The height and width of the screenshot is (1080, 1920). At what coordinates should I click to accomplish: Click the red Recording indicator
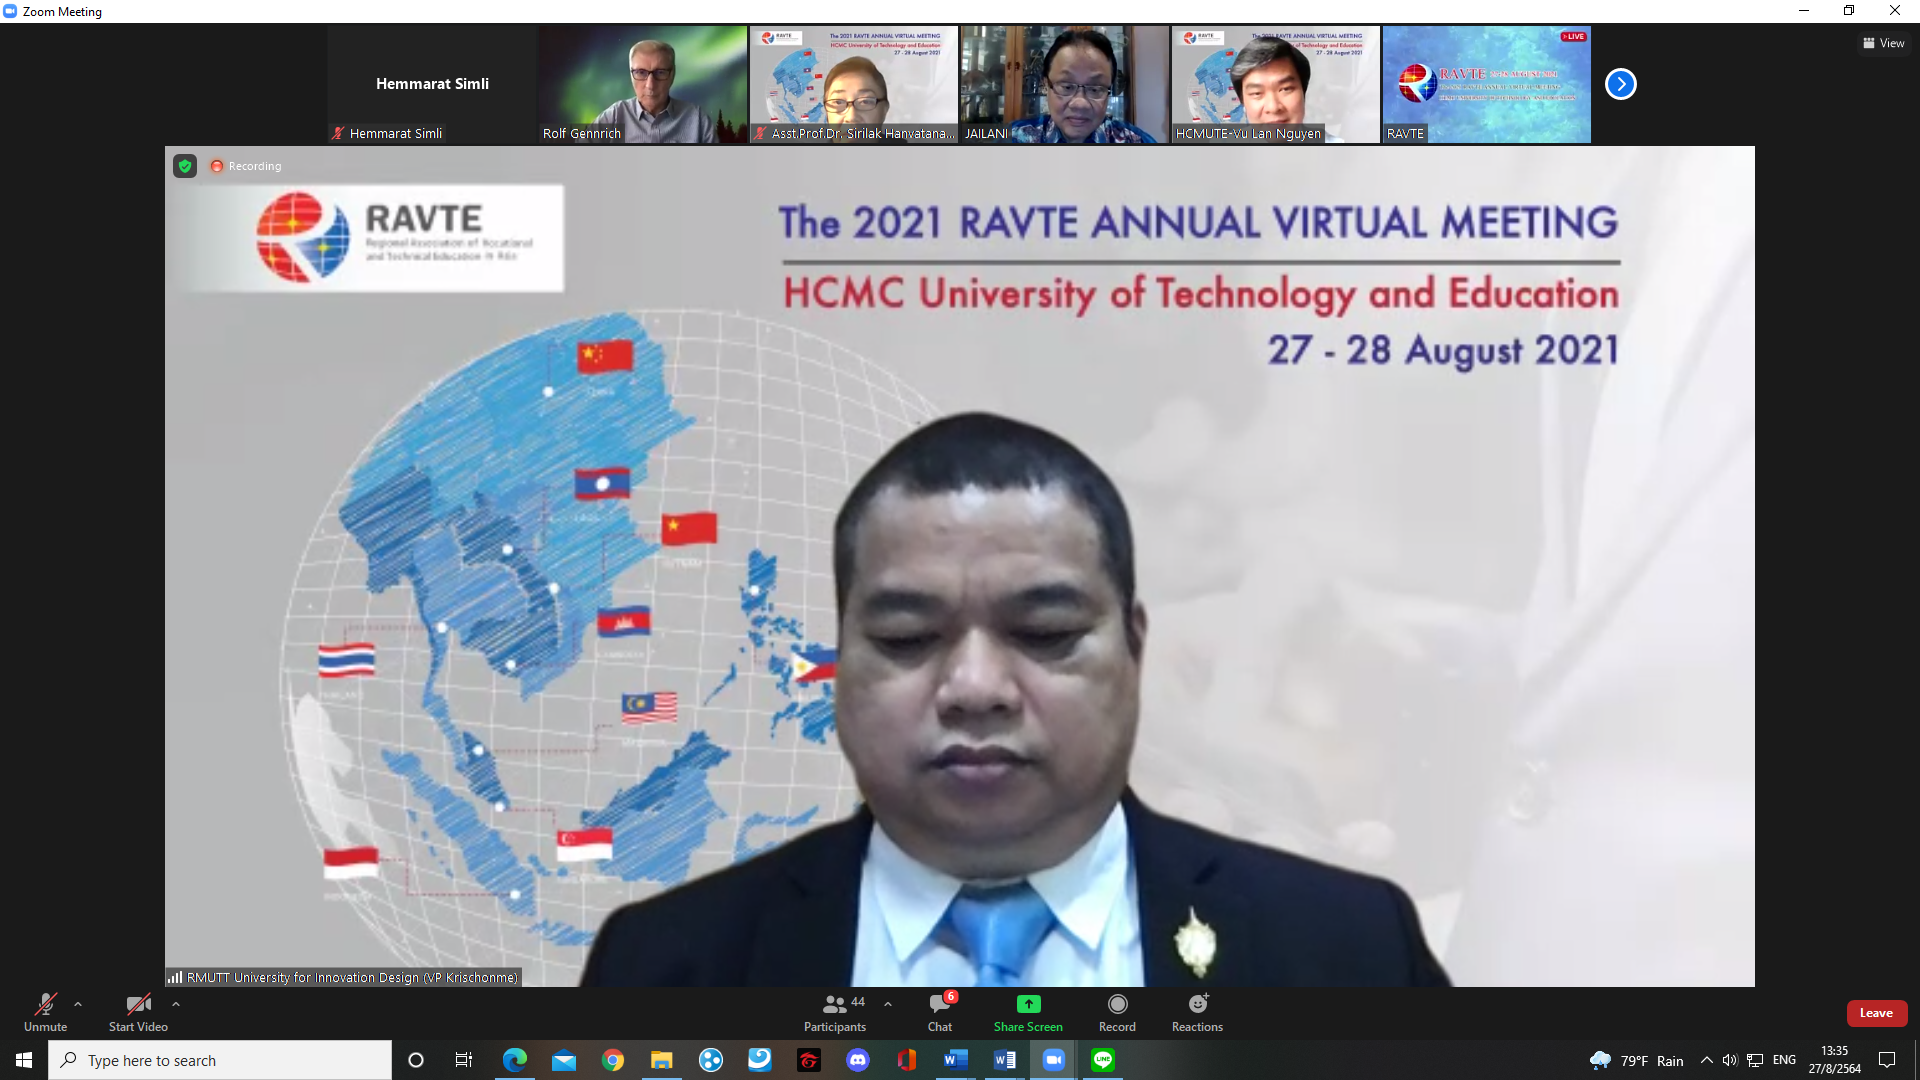point(246,166)
